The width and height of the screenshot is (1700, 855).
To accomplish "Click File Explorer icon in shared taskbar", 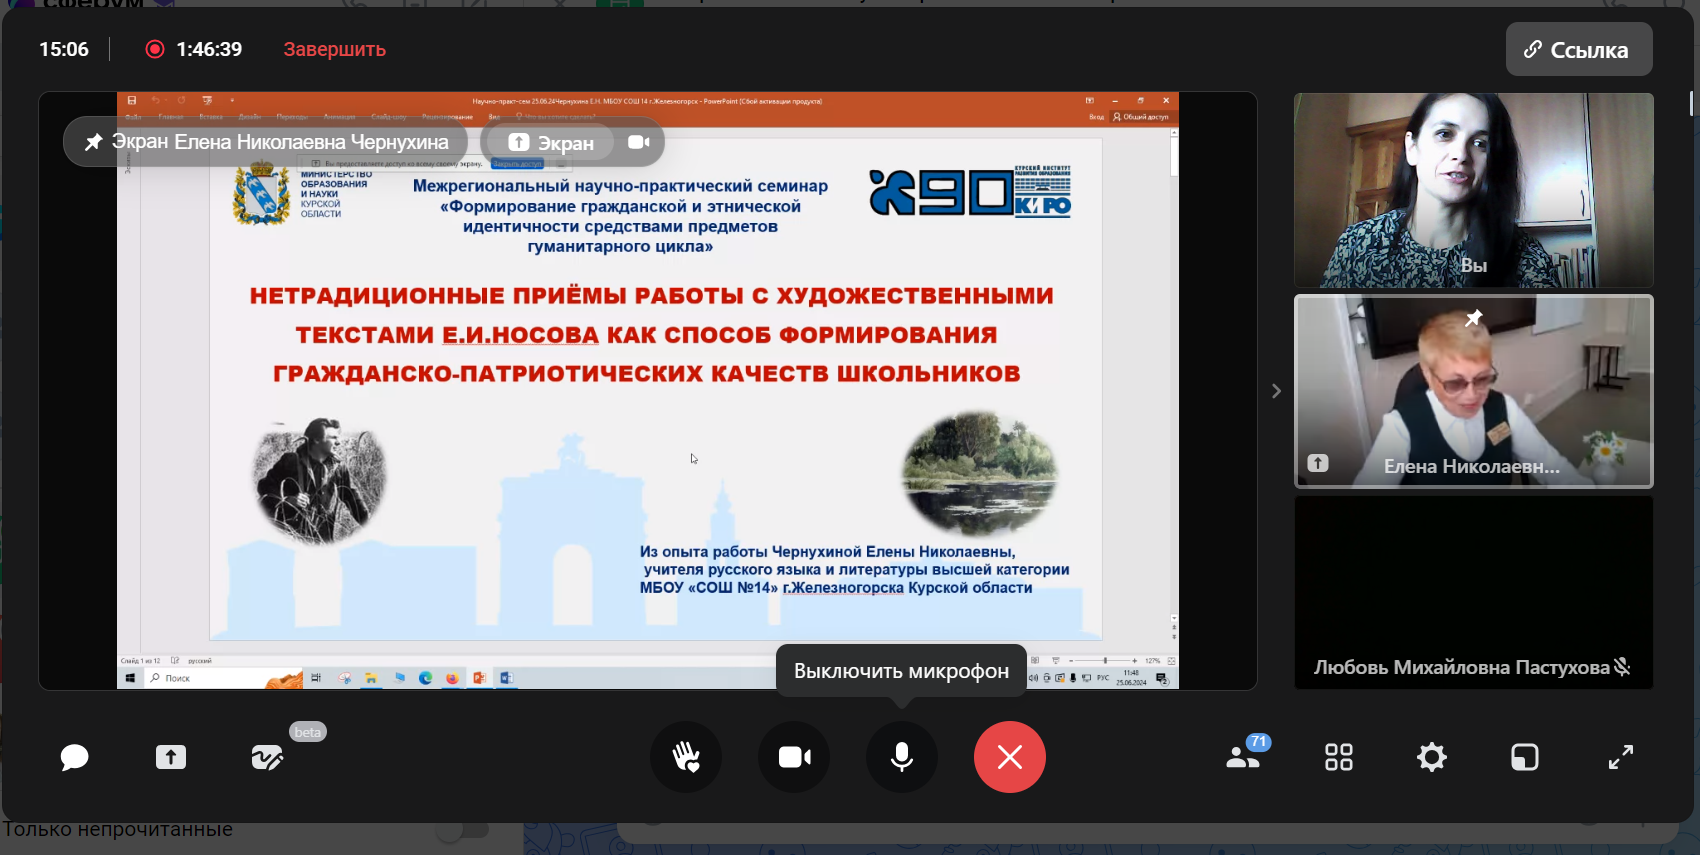I will point(371,678).
